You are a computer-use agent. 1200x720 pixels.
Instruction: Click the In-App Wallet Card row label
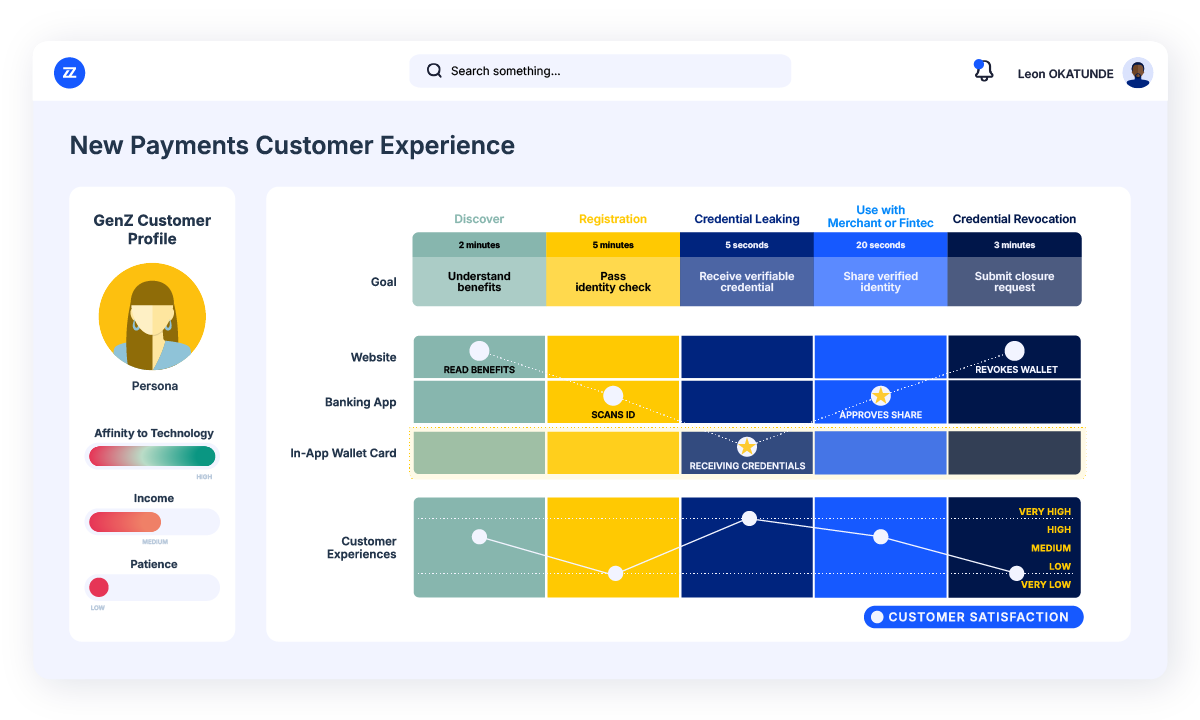click(x=343, y=453)
